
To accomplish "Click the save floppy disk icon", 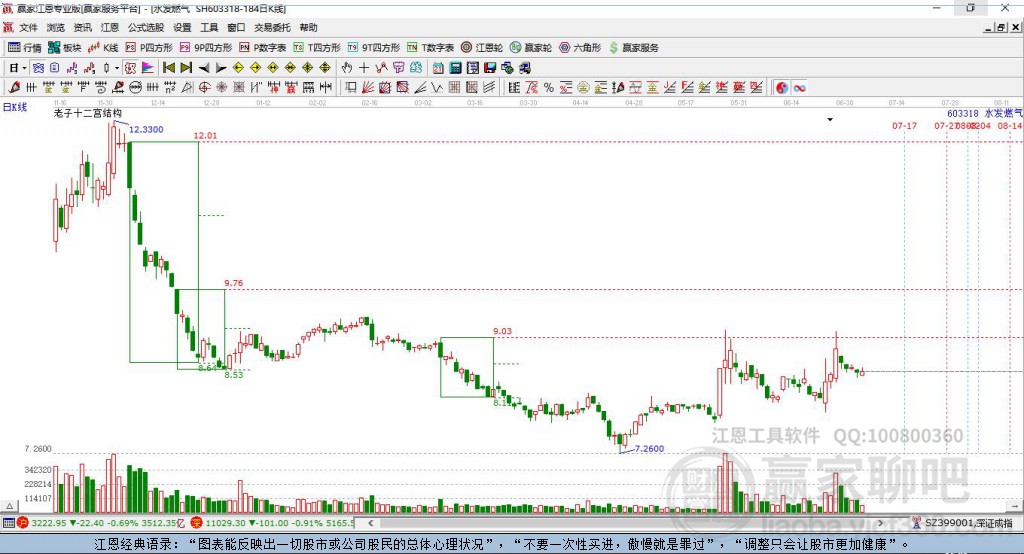I will [x=490, y=68].
